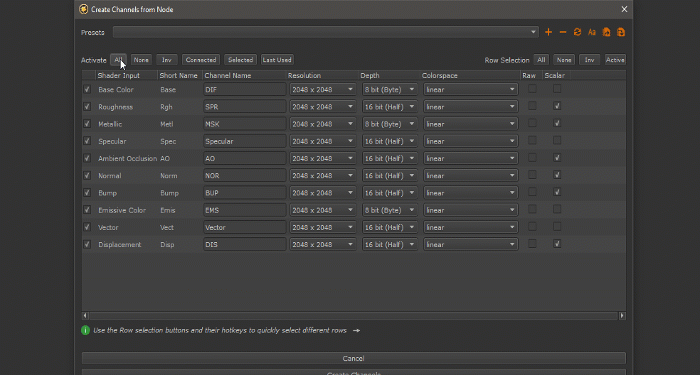The width and height of the screenshot is (700, 375).
Task: Select the Emissive Color shader input row label
Action: coord(122,210)
